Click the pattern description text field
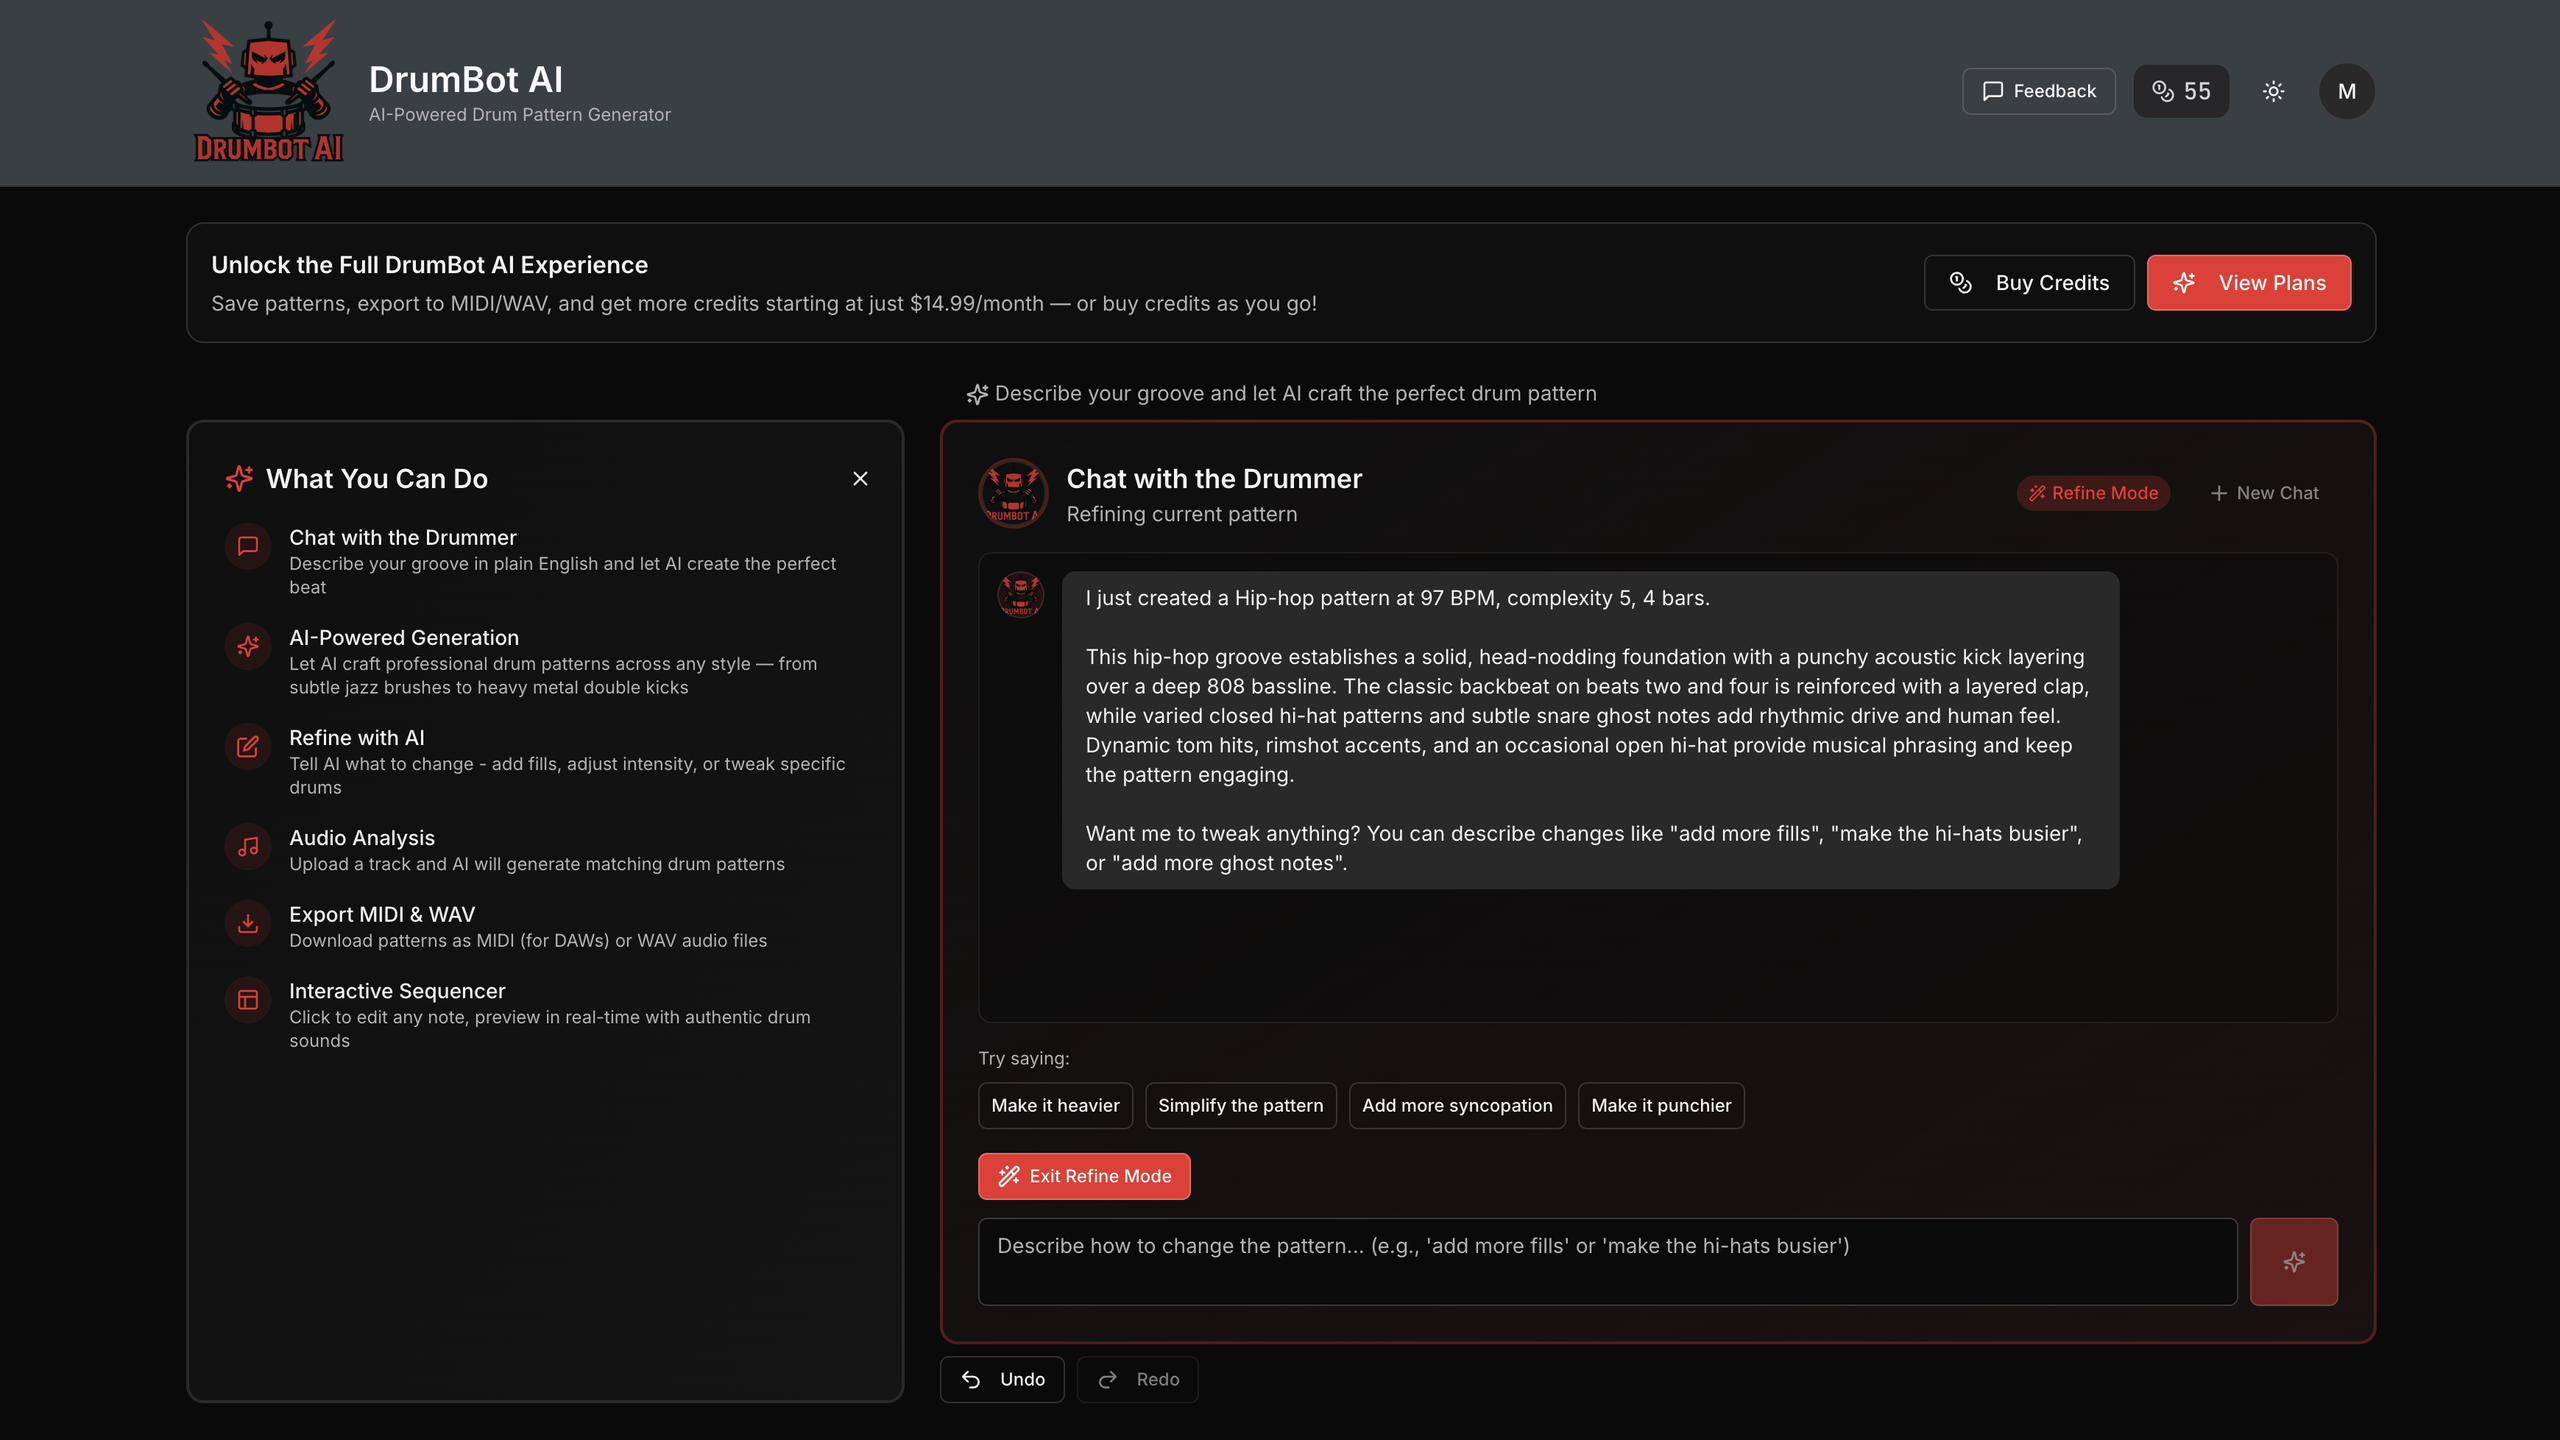Screen dimensions: 2560x1440 (1607, 1261)
